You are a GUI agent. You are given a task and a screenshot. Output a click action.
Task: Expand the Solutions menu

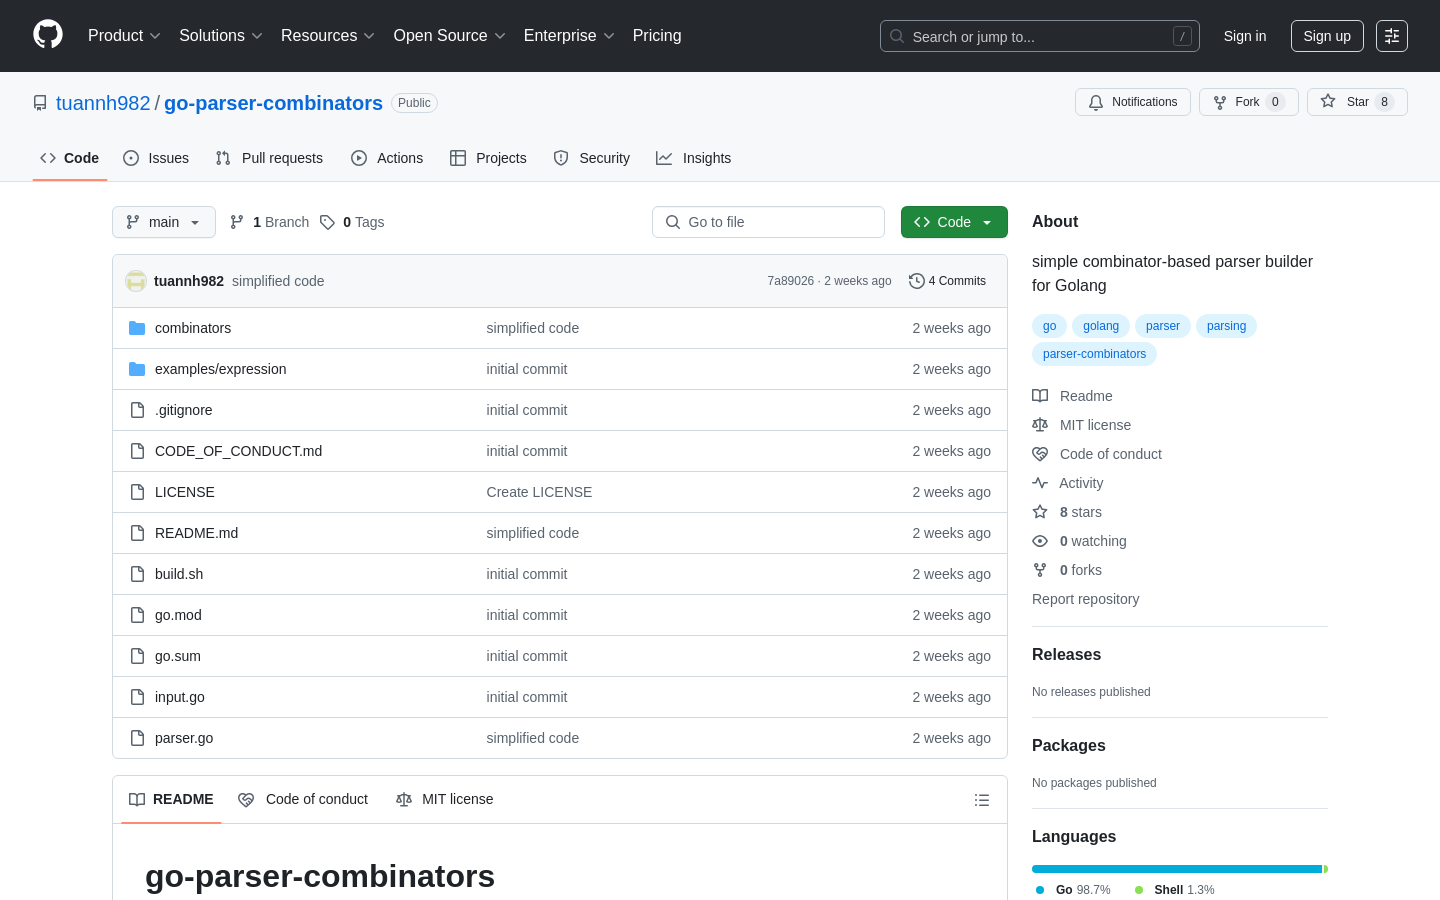[221, 36]
